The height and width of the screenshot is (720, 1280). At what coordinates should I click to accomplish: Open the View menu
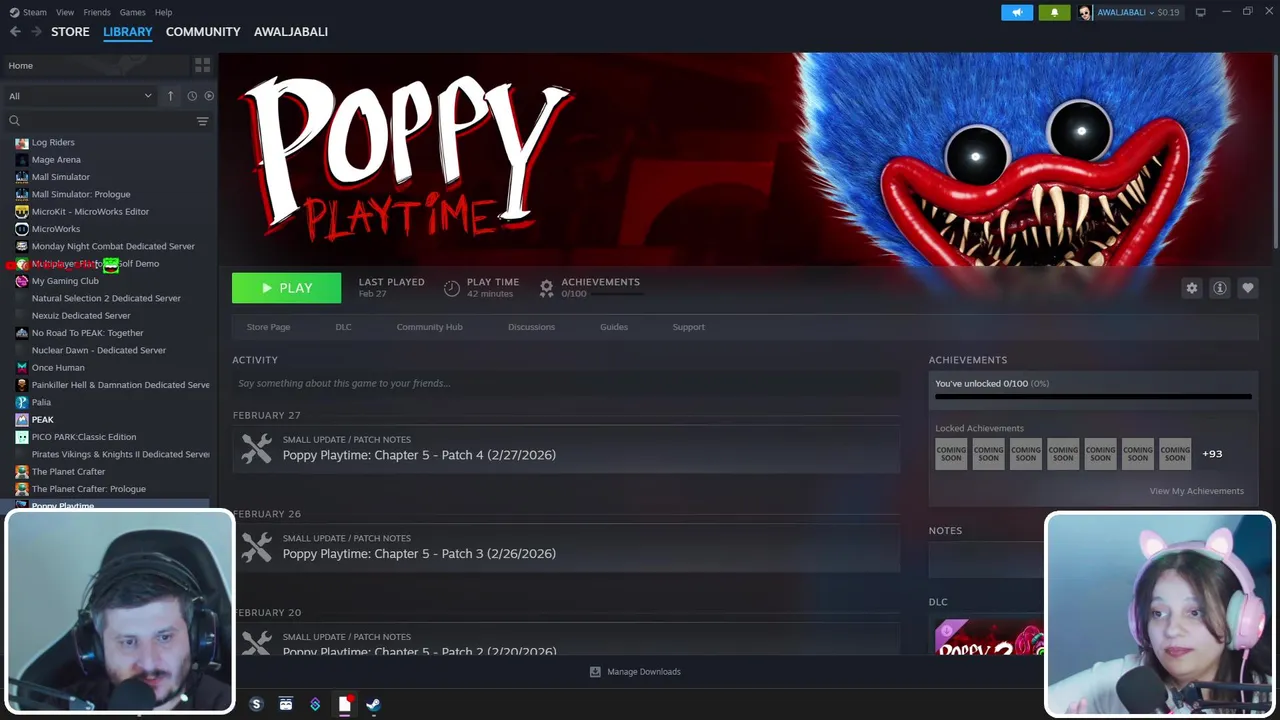(x=65, y=12)
